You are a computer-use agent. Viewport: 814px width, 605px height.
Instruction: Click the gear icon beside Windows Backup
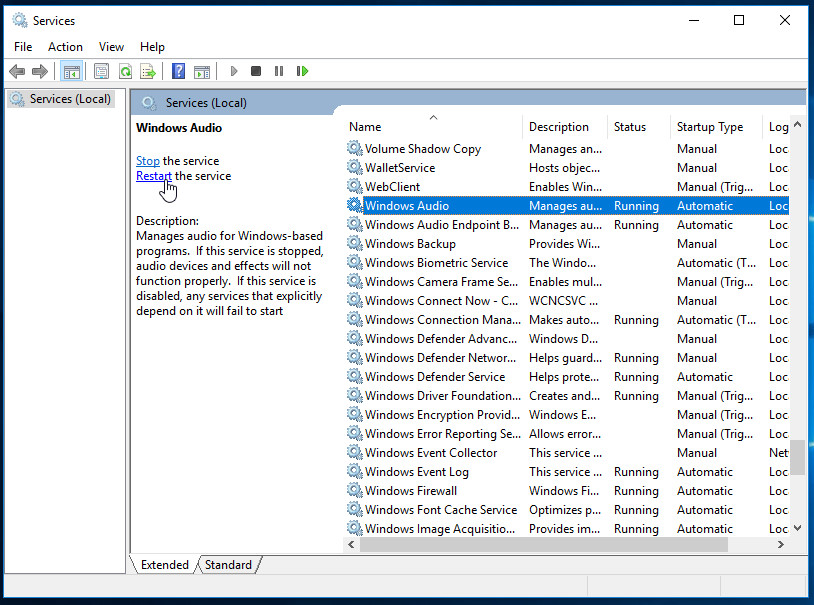point(355,244)
